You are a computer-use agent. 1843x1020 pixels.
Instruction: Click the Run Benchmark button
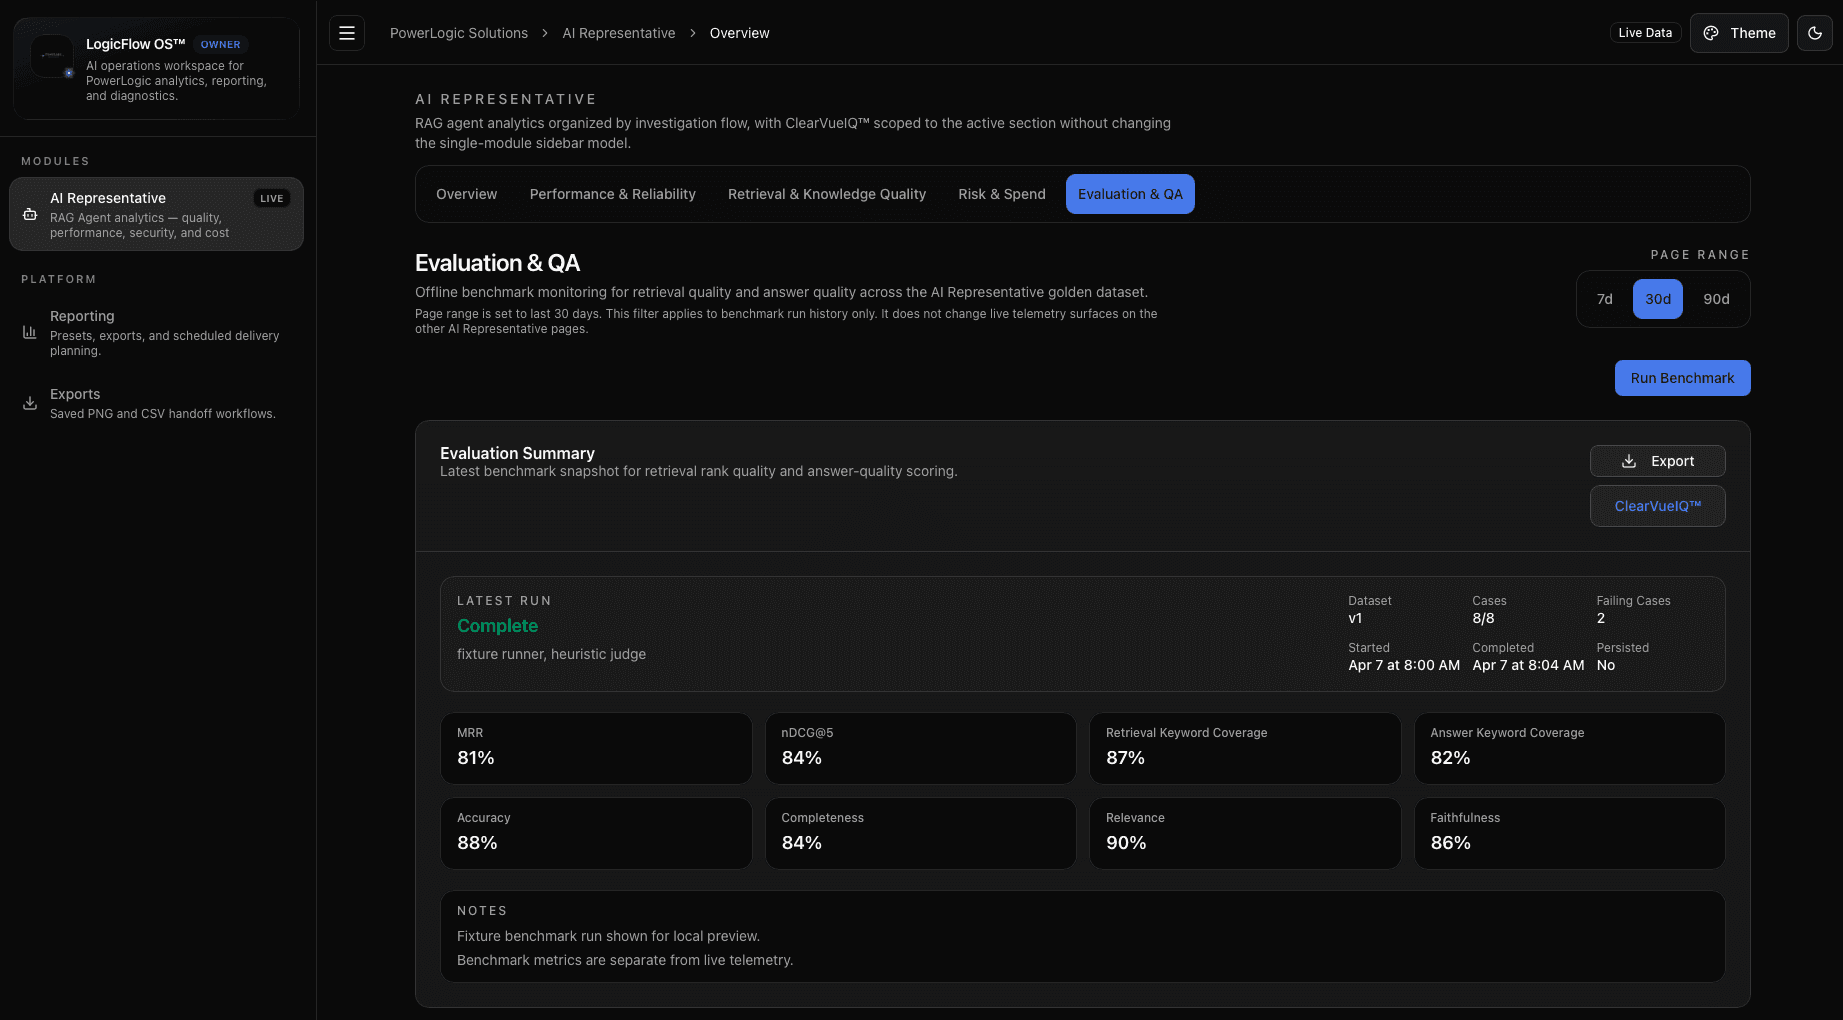tap(1682, 378)
